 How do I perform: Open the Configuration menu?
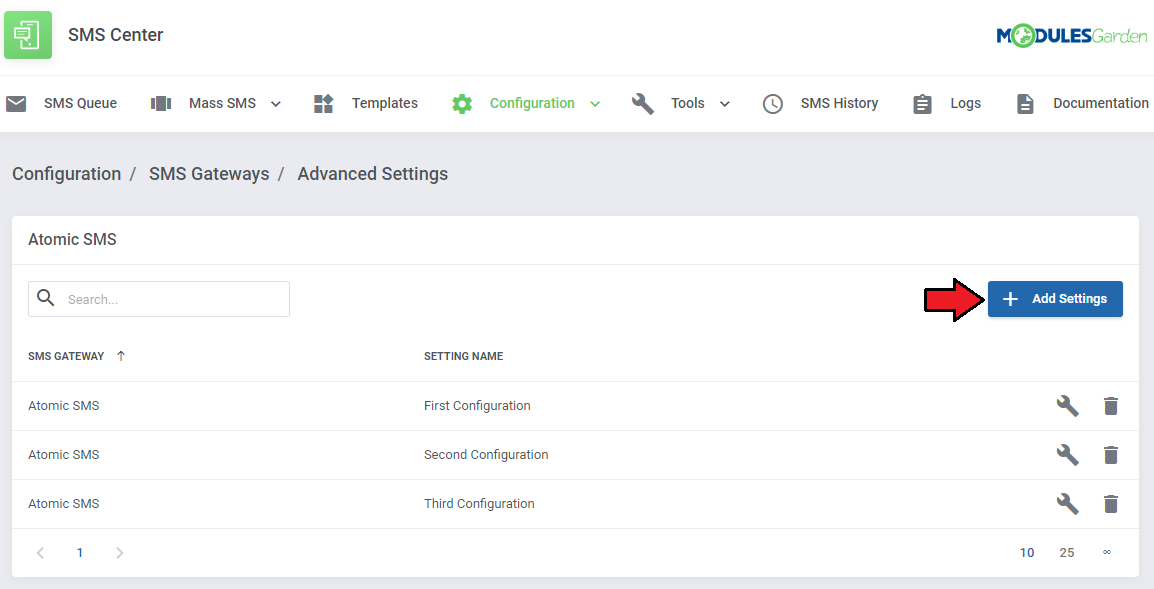[532, 103]
